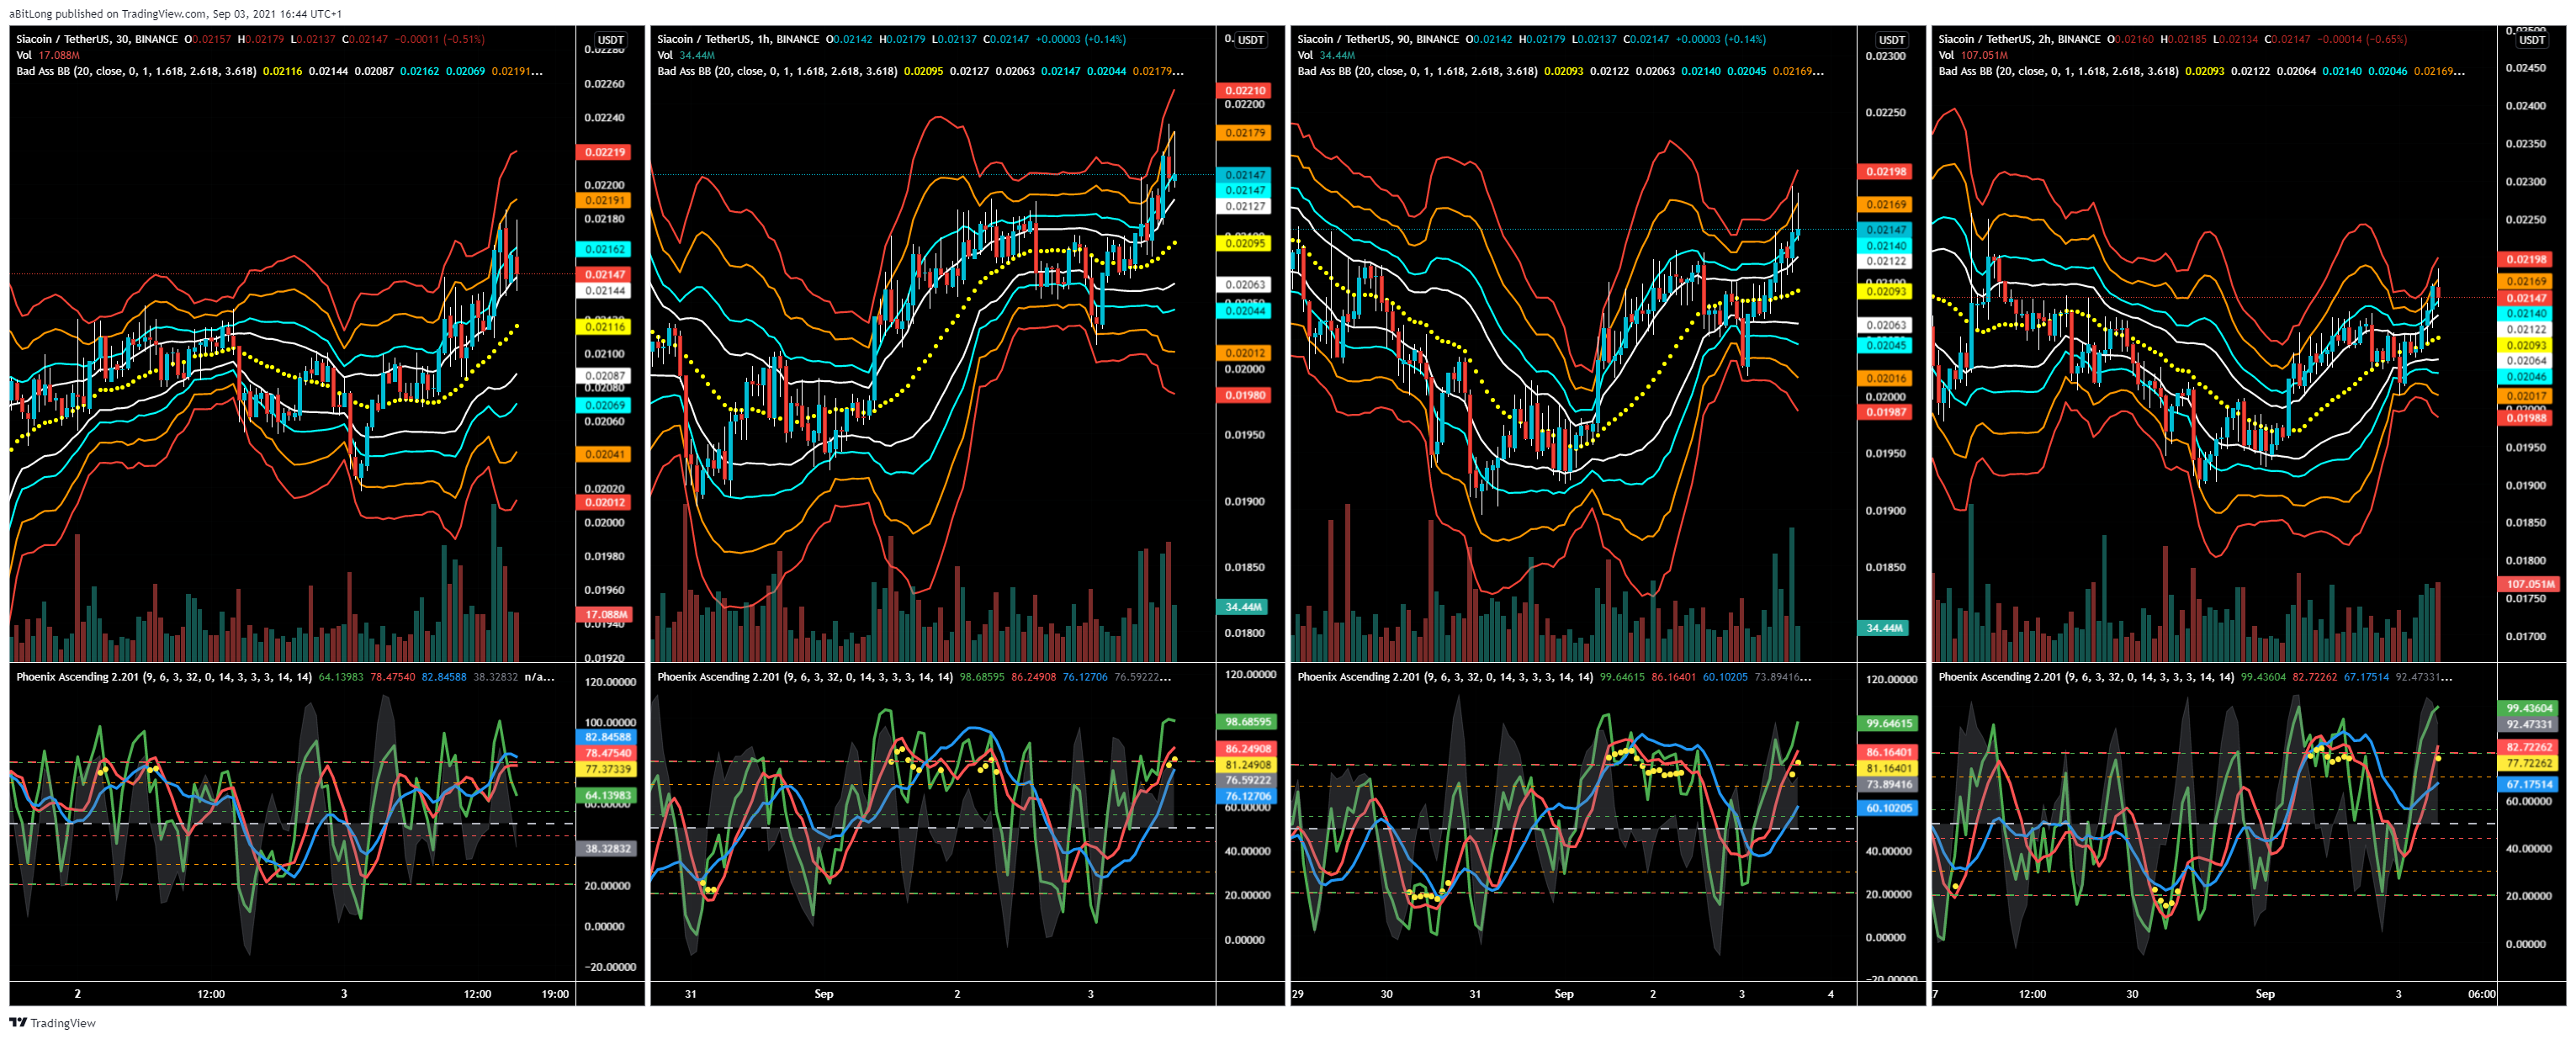Image resolution: width=2576 pixels, height=1039 pixels.
Task: Click the '19:00' time axis label
Action: click(x=554, y=994)
